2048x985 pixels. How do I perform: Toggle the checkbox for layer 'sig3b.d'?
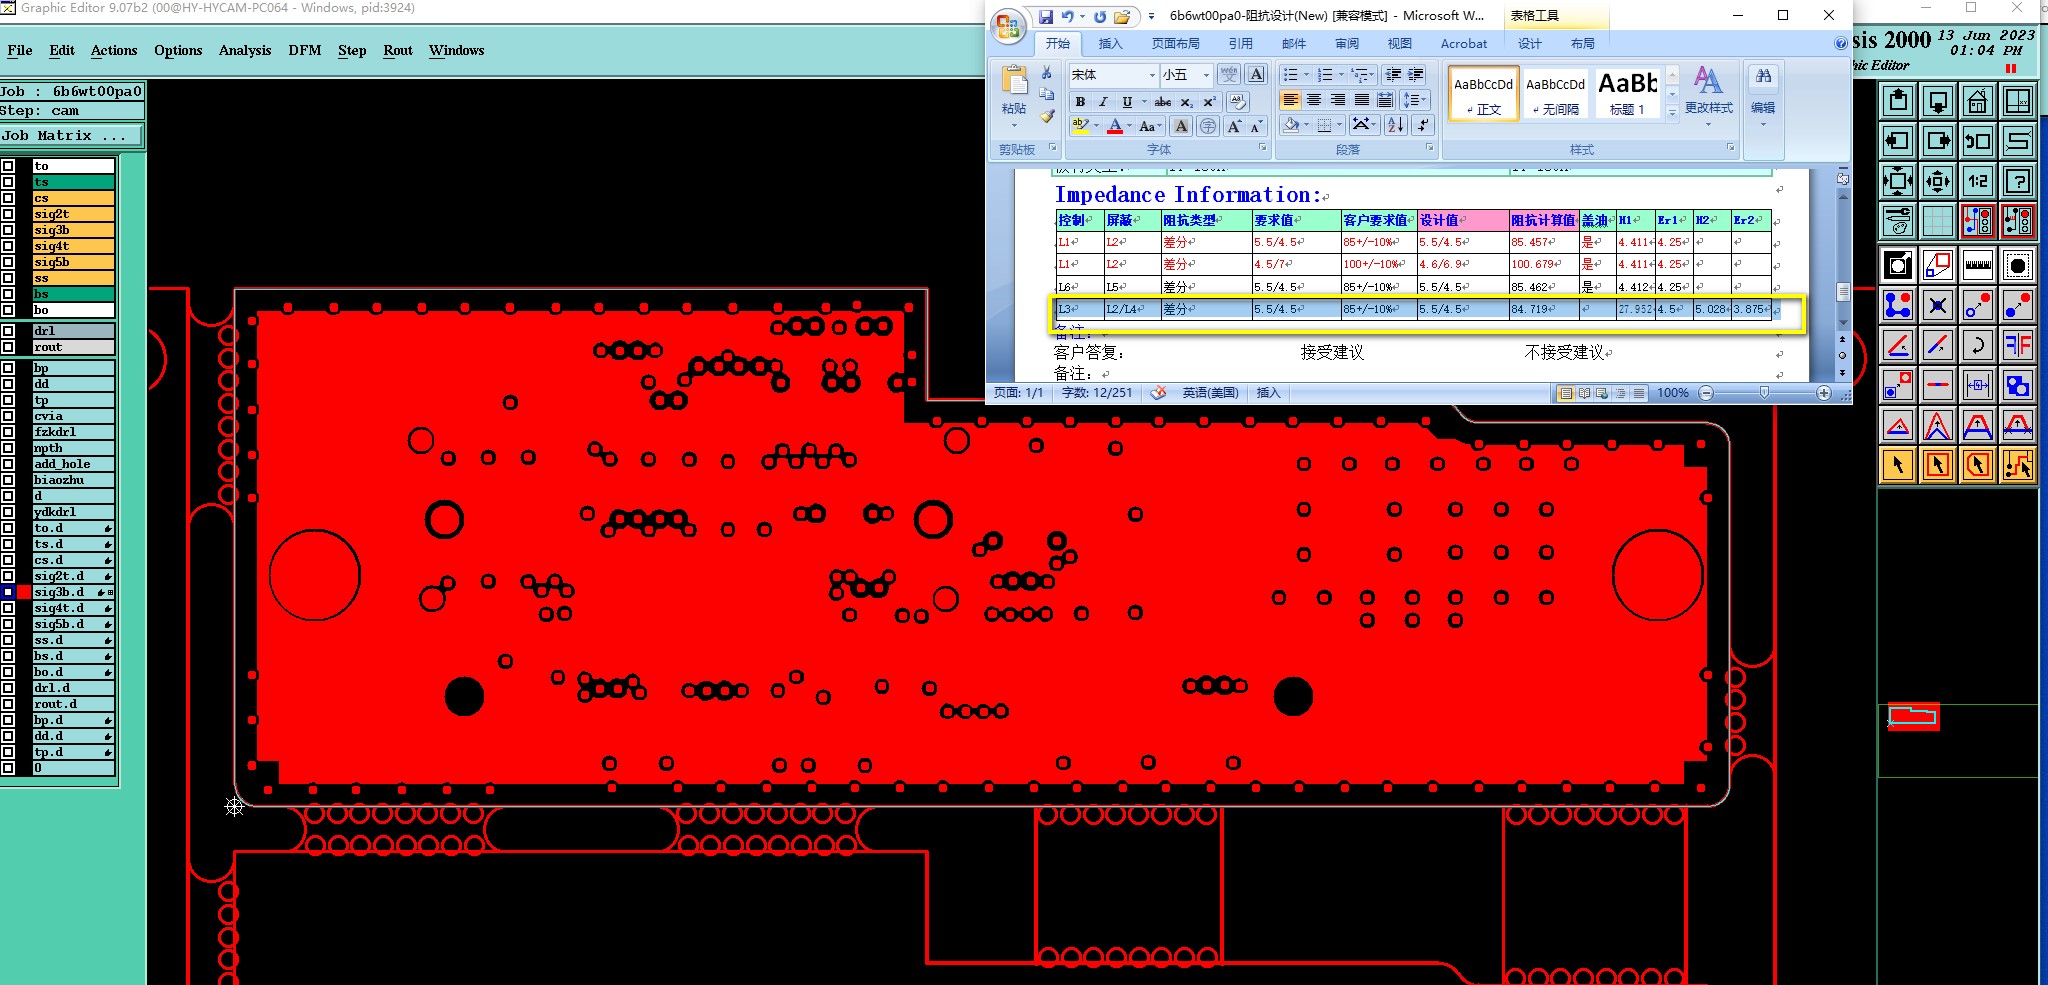click(8, 592)
